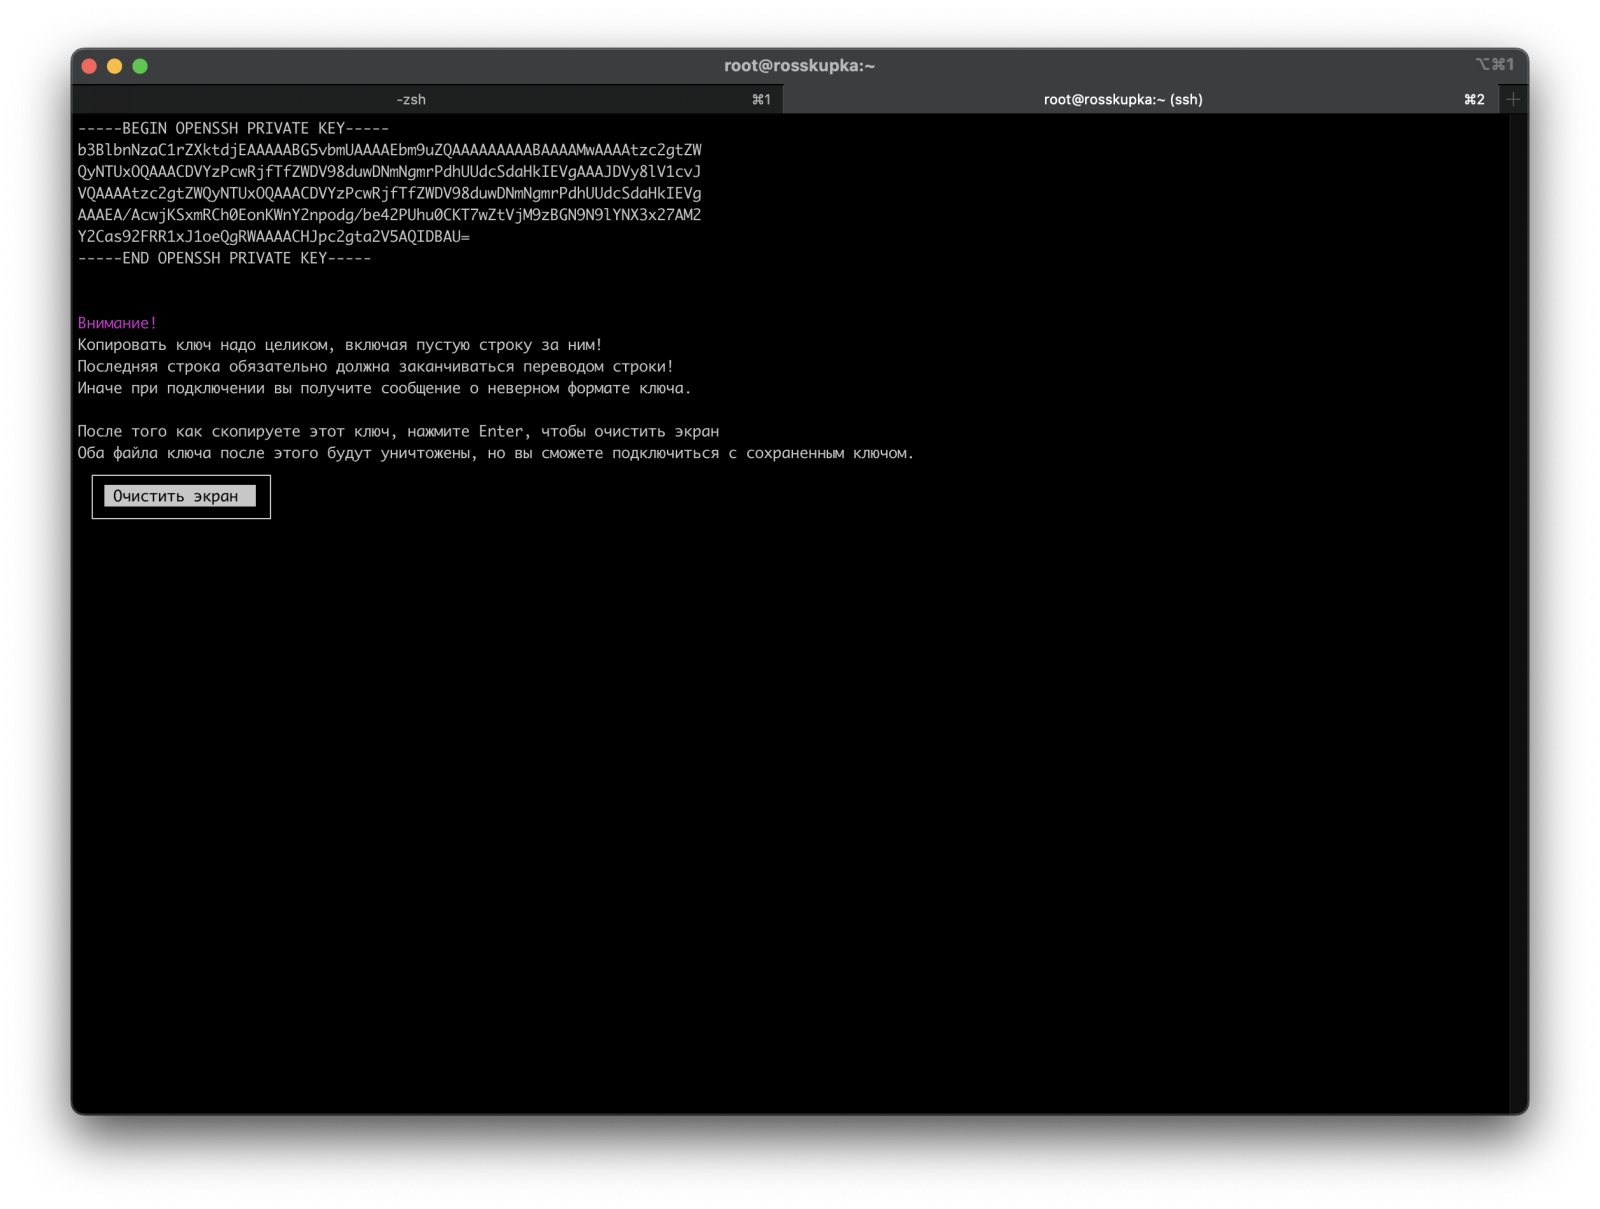Click the terminal vertical scrollbar track
Viewport: 1600px width, 1209px height.
pos(1518,612)
